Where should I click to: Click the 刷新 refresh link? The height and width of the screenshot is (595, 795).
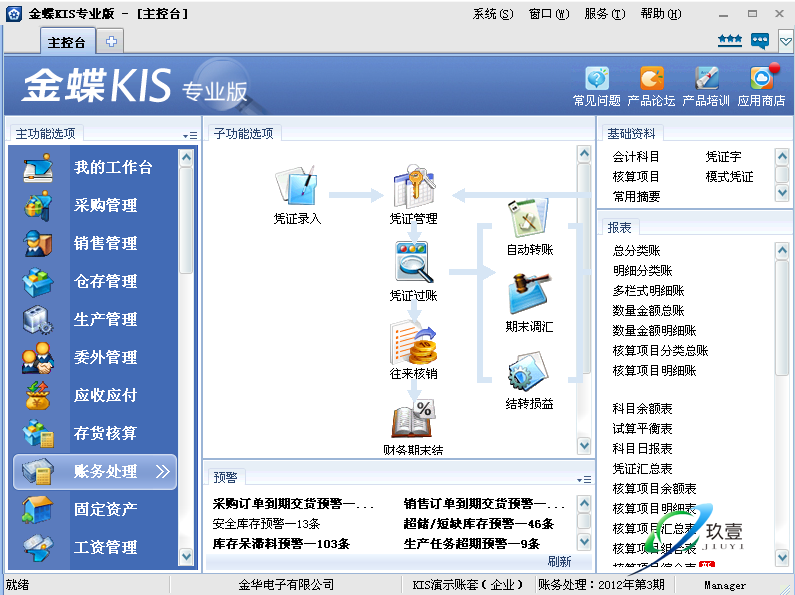coord(559,562)
